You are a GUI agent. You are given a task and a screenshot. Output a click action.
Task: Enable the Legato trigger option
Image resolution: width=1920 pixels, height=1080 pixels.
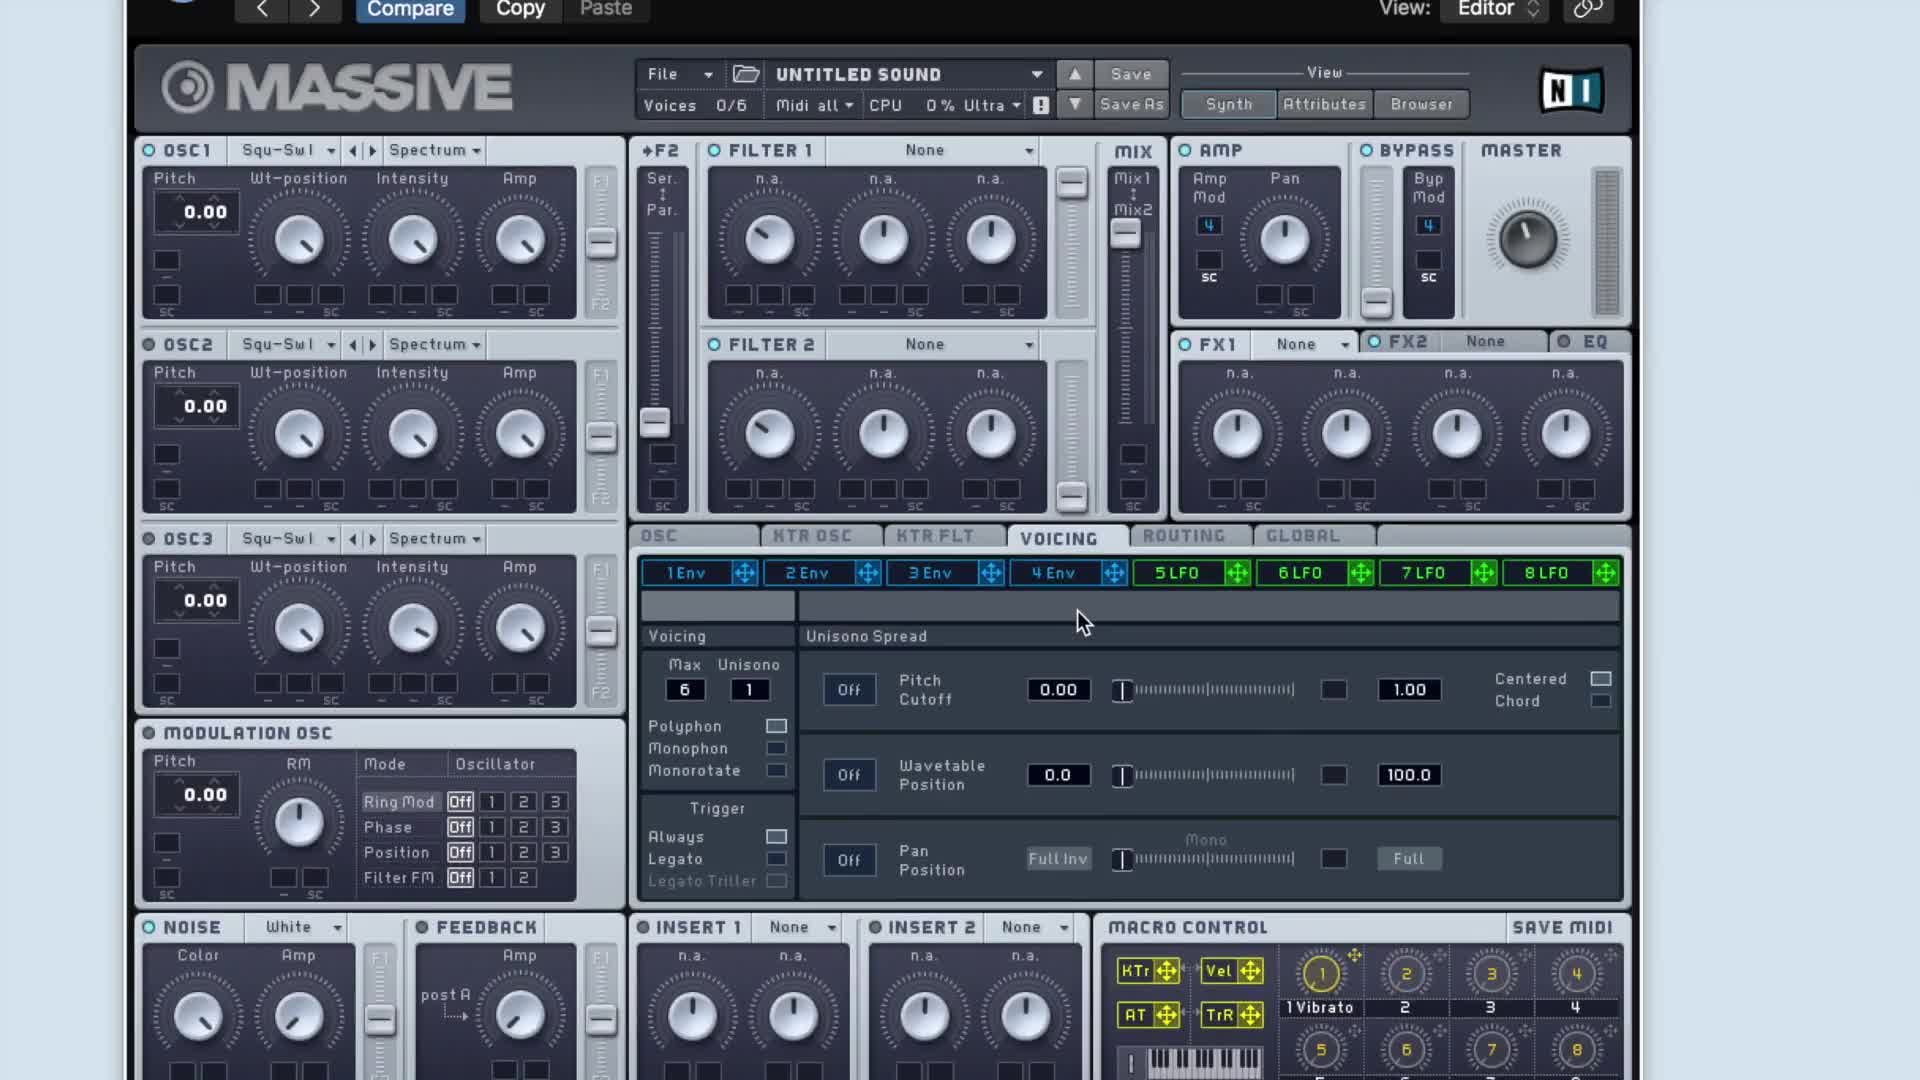[x=776, y=859]
